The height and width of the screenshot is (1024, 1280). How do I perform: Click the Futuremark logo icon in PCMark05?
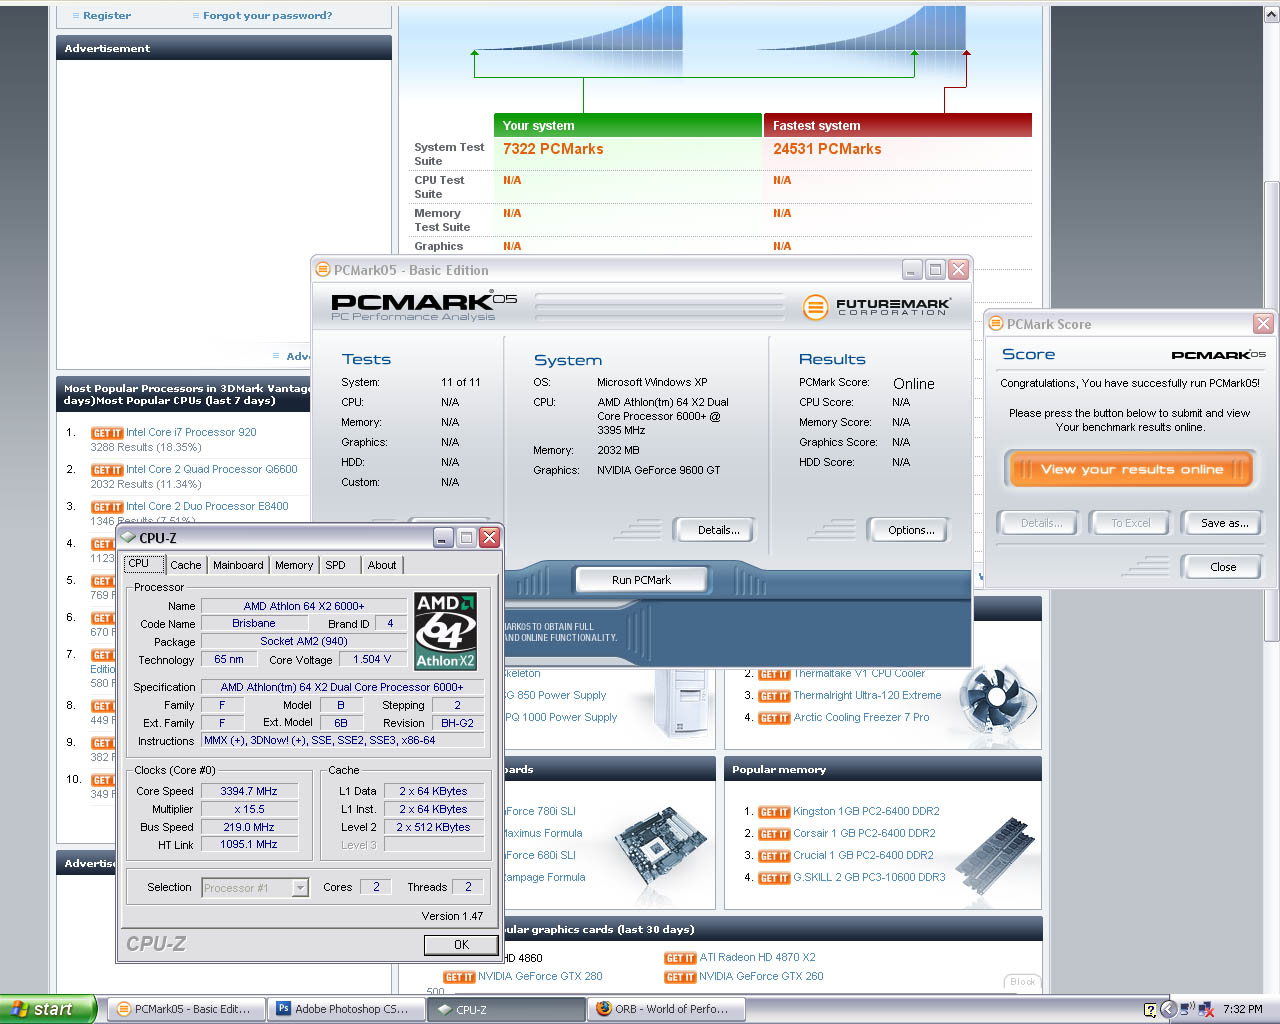click(815, 307)
